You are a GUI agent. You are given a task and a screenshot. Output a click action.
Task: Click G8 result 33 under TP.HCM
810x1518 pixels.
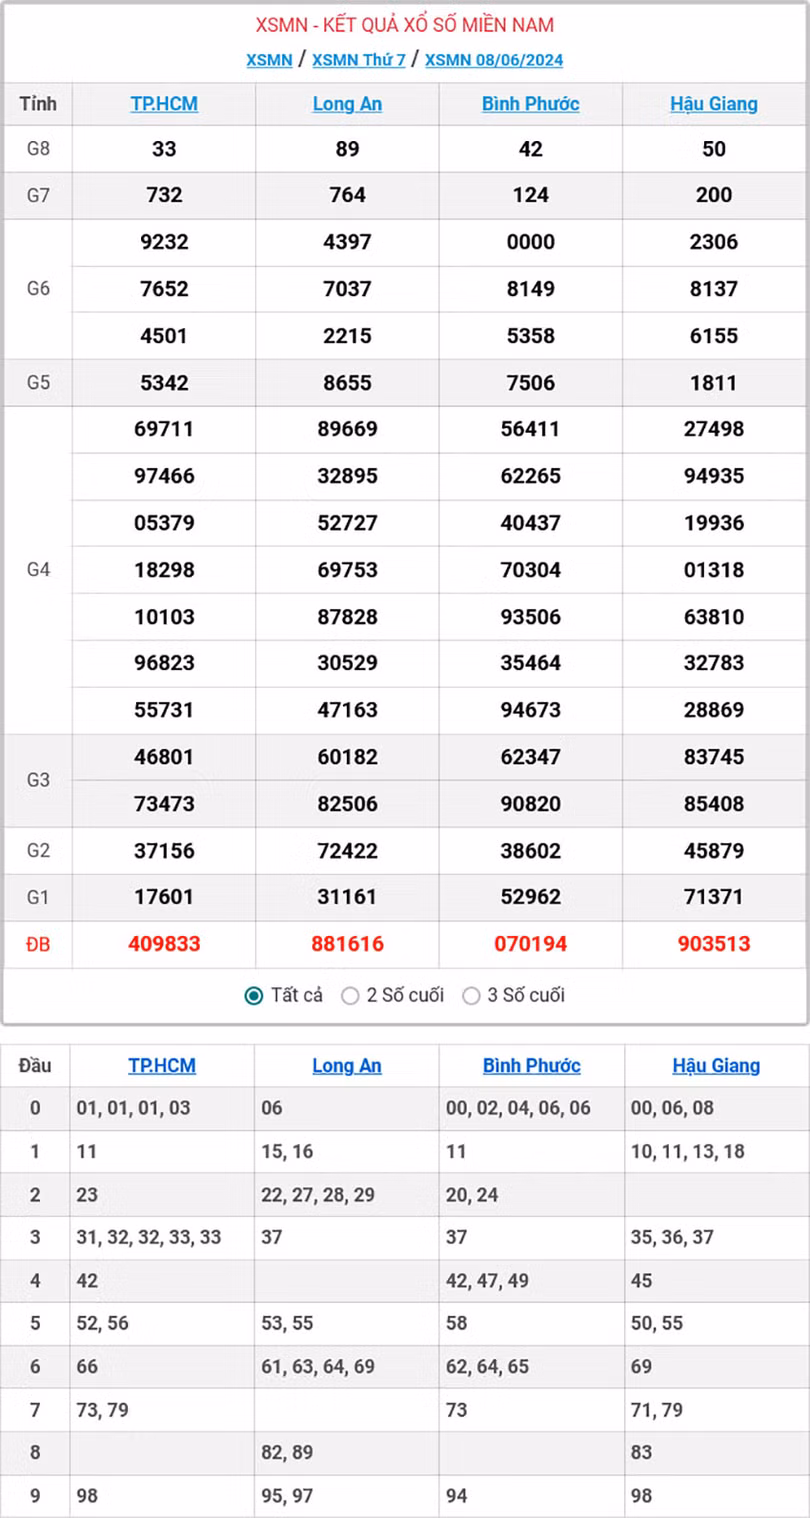coord(164,149)
